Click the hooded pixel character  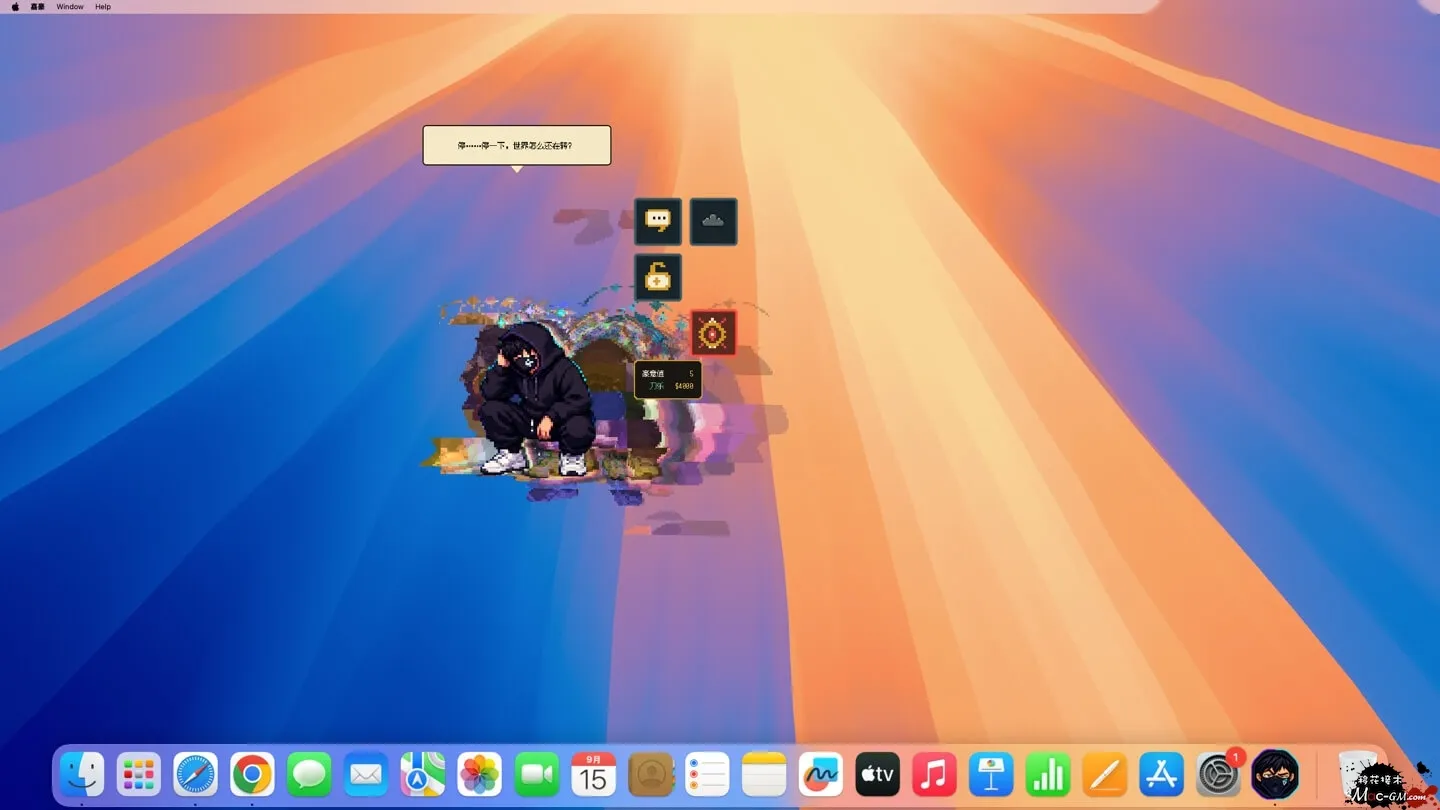[x=535, y=400]
